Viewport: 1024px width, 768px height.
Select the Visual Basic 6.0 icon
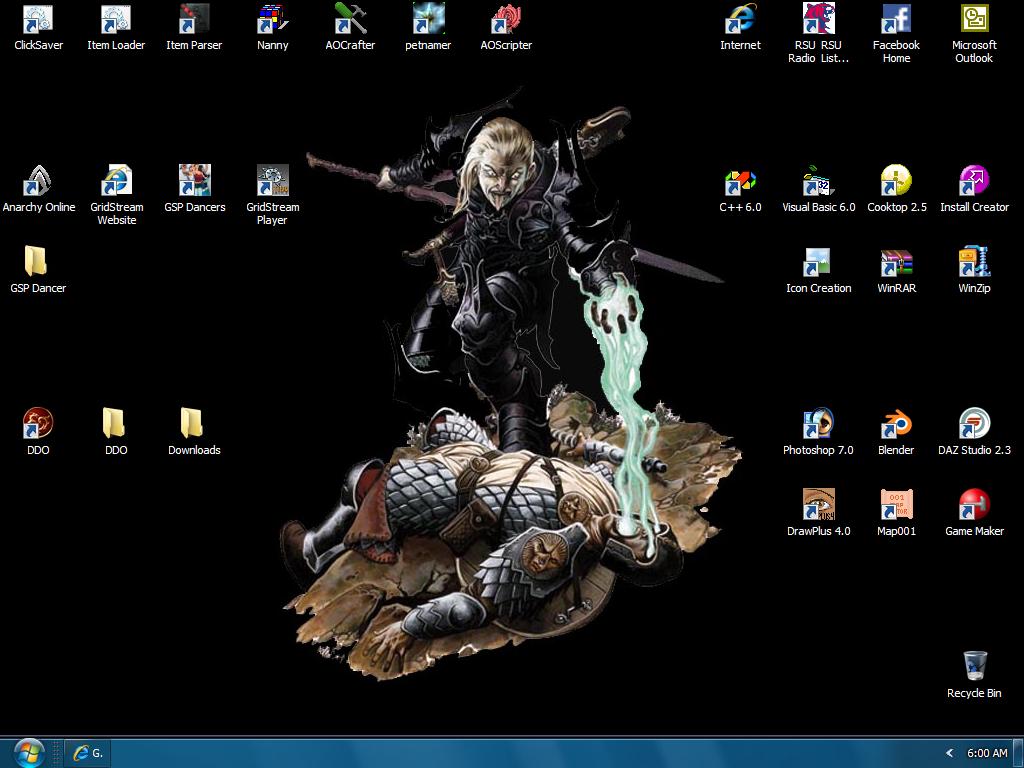coord(818,182)
